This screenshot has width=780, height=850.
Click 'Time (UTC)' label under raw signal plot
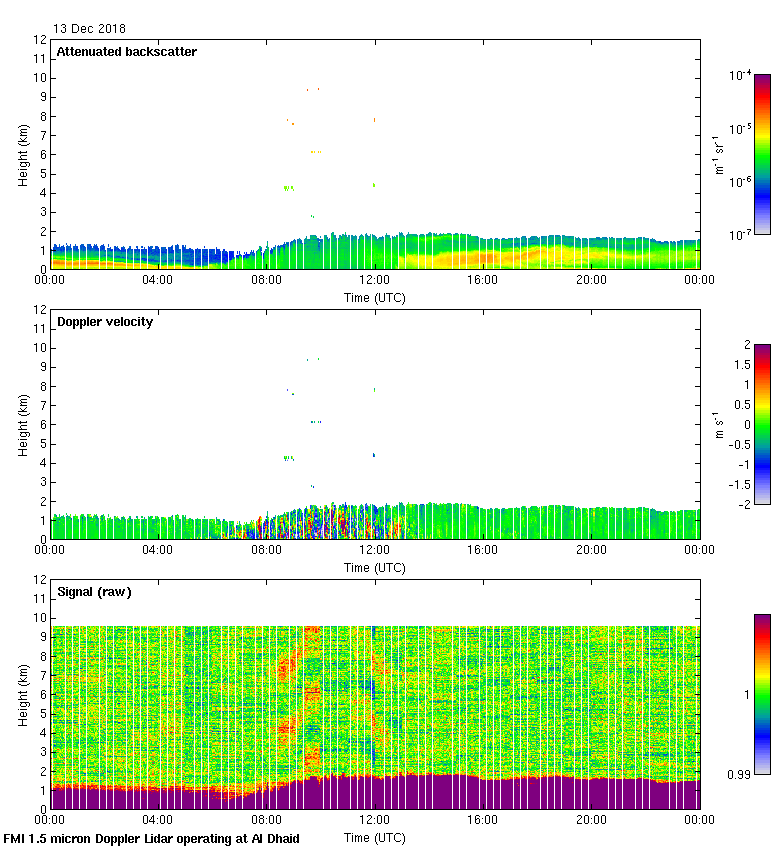click(x=375, y=838)
